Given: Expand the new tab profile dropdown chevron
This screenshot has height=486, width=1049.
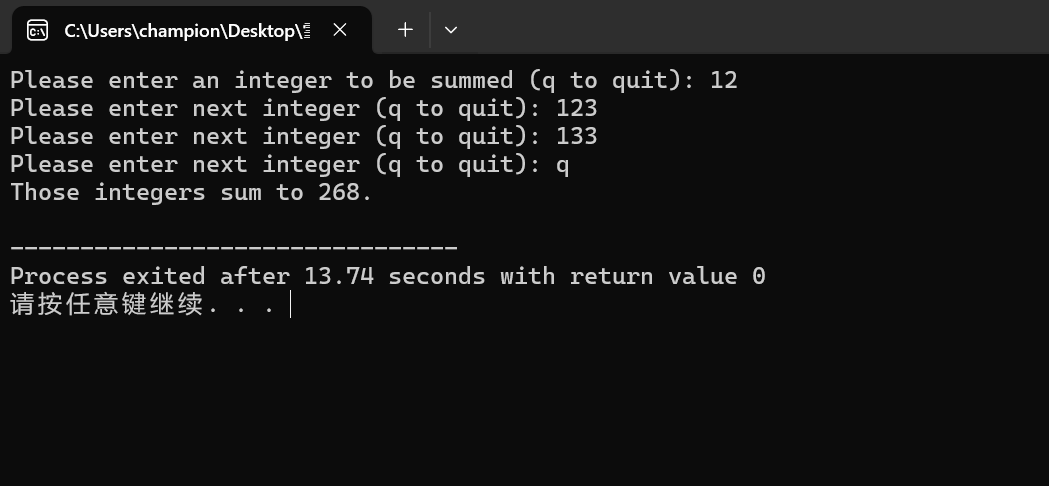Looking at the screenshot, I should coord(451,29).
